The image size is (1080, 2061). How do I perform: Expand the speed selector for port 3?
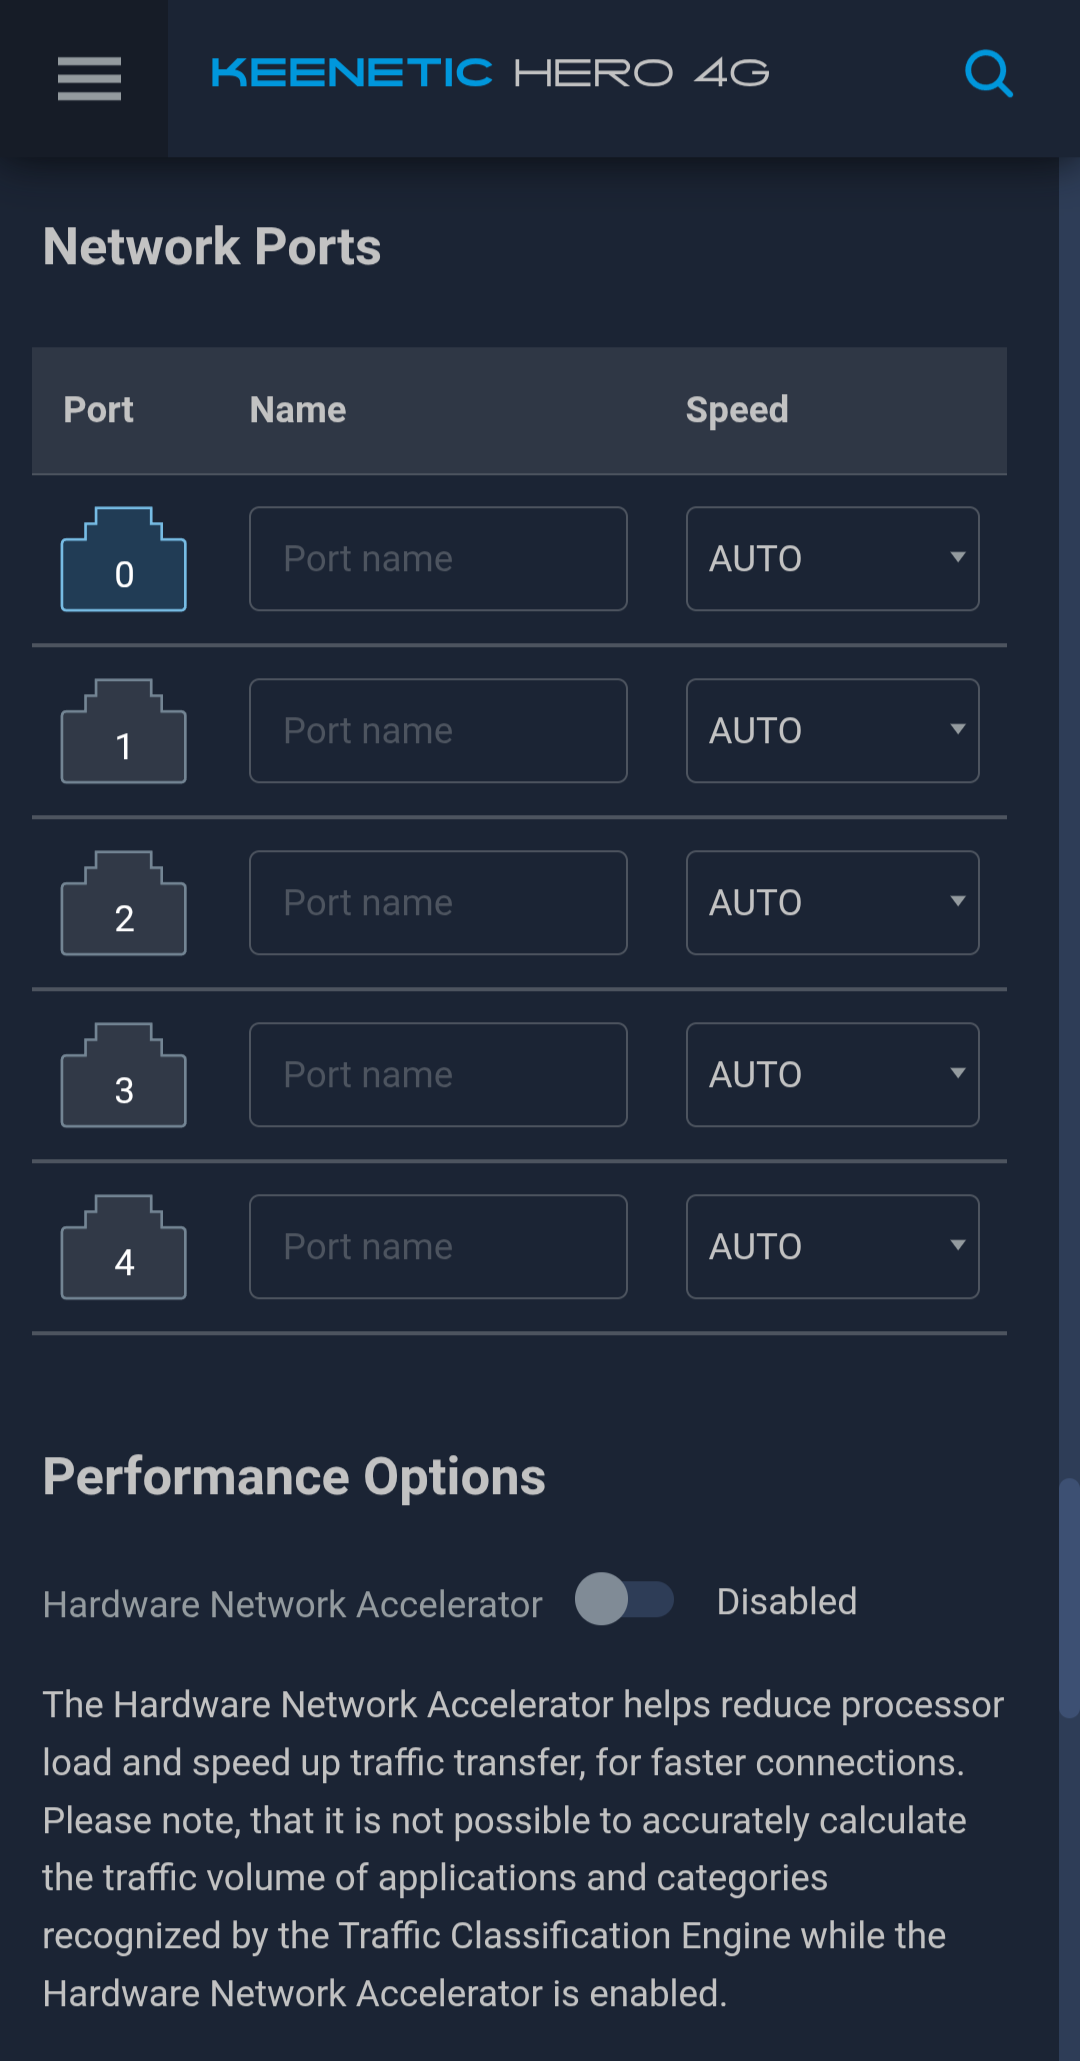[832, 1075]
